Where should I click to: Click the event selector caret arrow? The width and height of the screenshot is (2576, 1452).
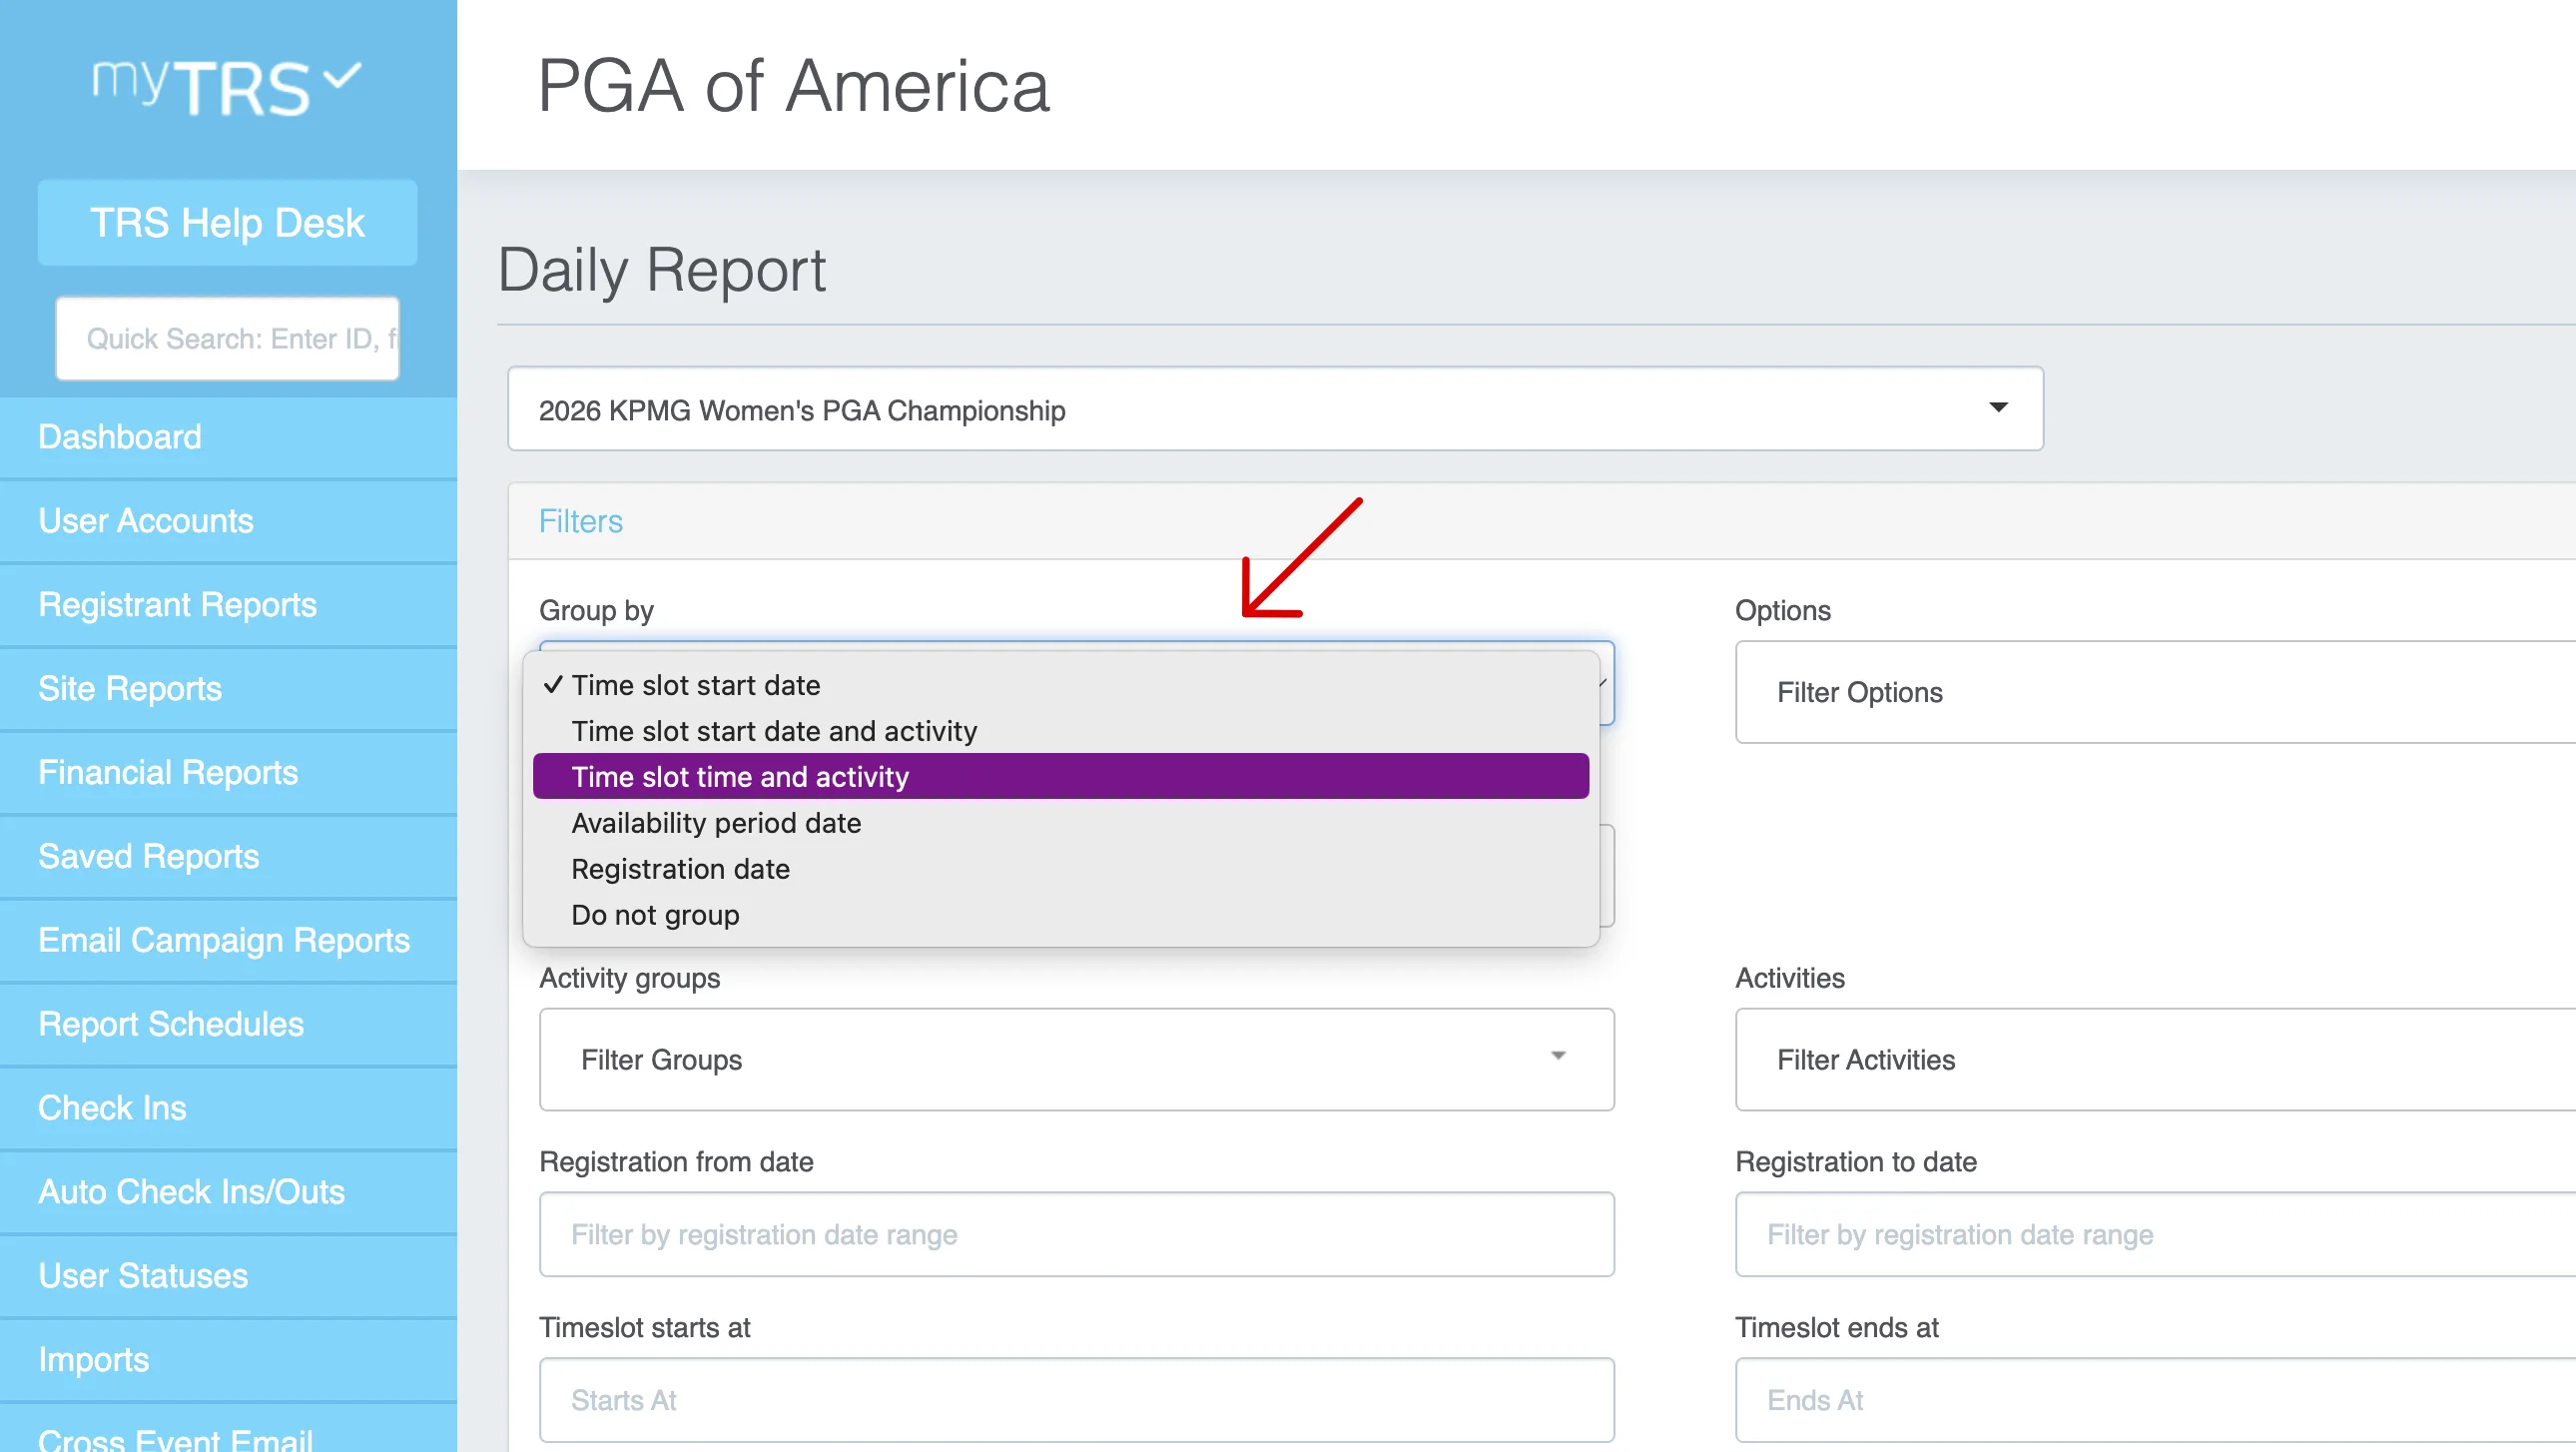coord(1998,407)
